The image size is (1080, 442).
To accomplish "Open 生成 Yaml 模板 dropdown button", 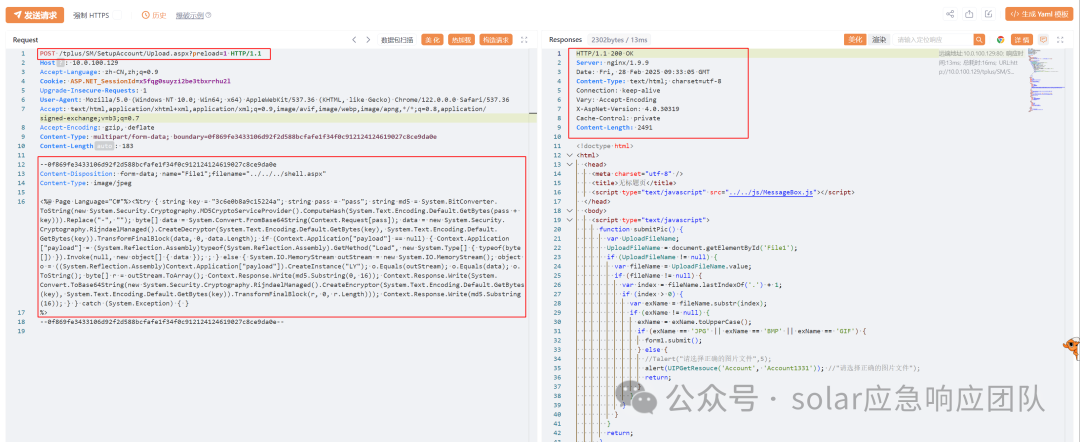I will (x=1040, y=15).
